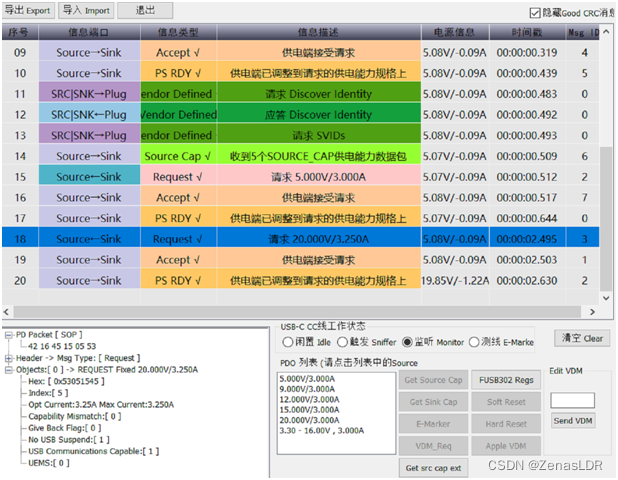Expand the Header Msg Type tree node
Viewport: 618px width, 480px height.
pos(9,358)
